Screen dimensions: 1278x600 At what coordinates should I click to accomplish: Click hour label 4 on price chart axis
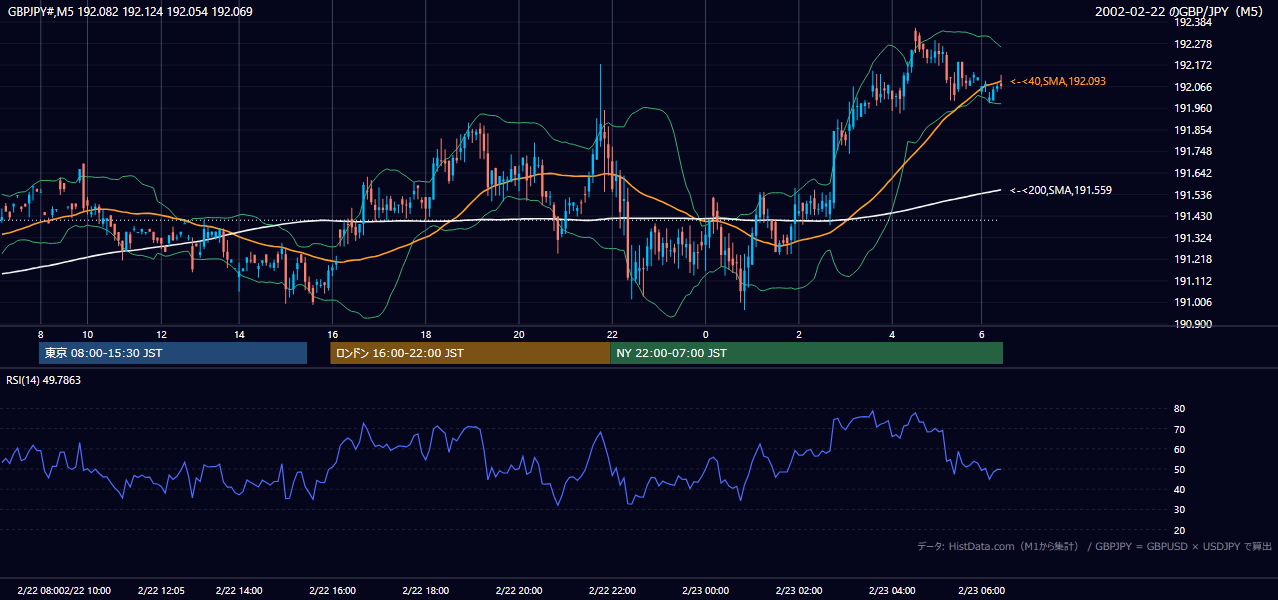point(892,334)
